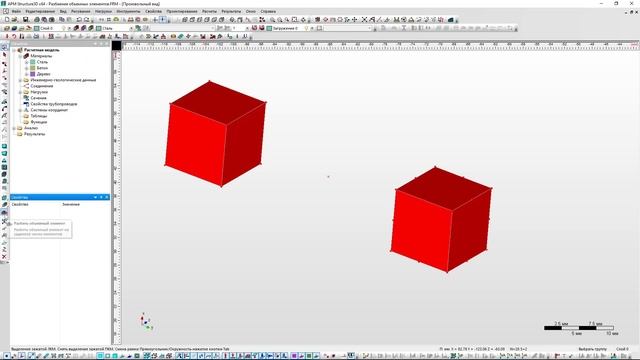Image resolution: width=640 pixels, height=360 pixels.
Task: Open the Редактирование menu
Action: pos(40,11)
